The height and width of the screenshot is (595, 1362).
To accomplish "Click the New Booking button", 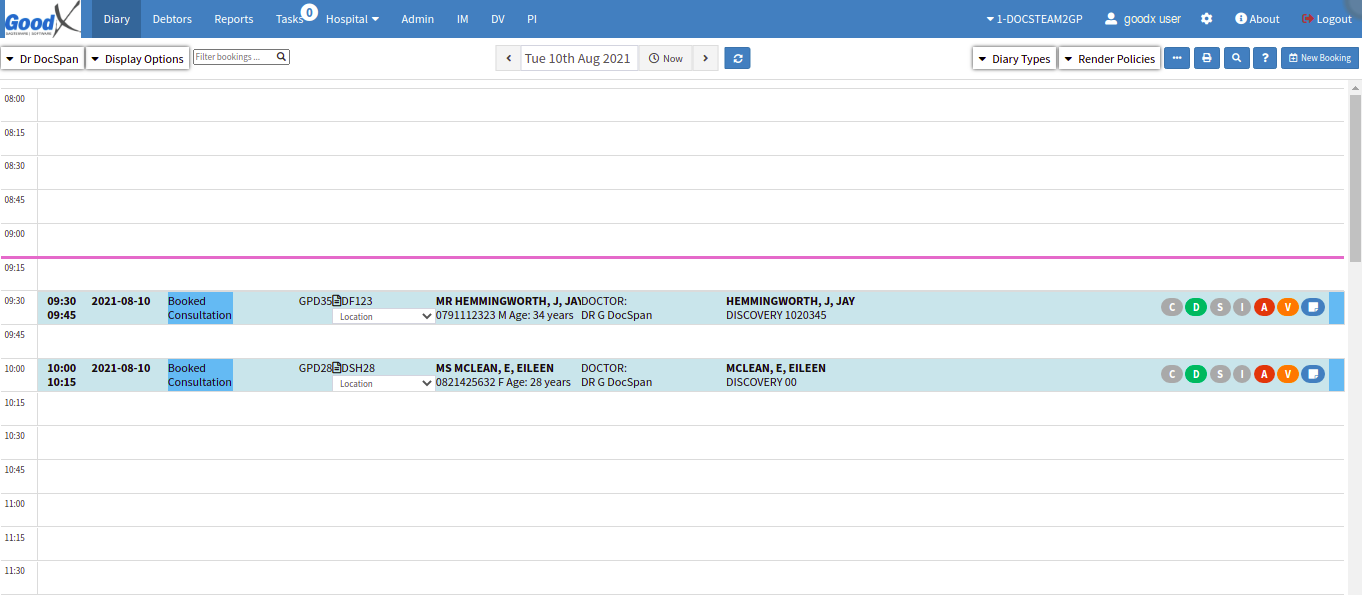I will [x=1319, y=58].
